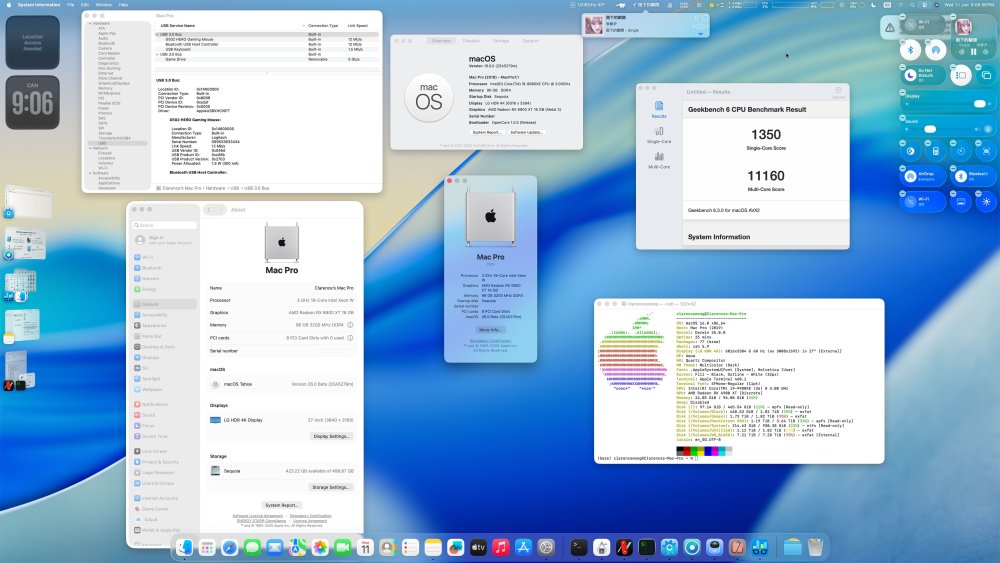Toggle the dark mode control in Control Center
The width and height of the screenshot is (1000, 563).
[911, 151]
